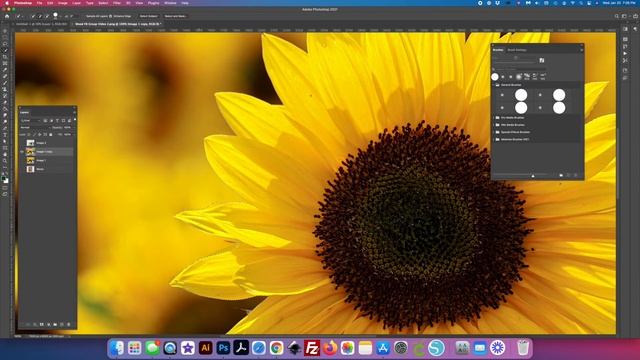Open the Brushes panel flyout menu

tap(582, 50)
